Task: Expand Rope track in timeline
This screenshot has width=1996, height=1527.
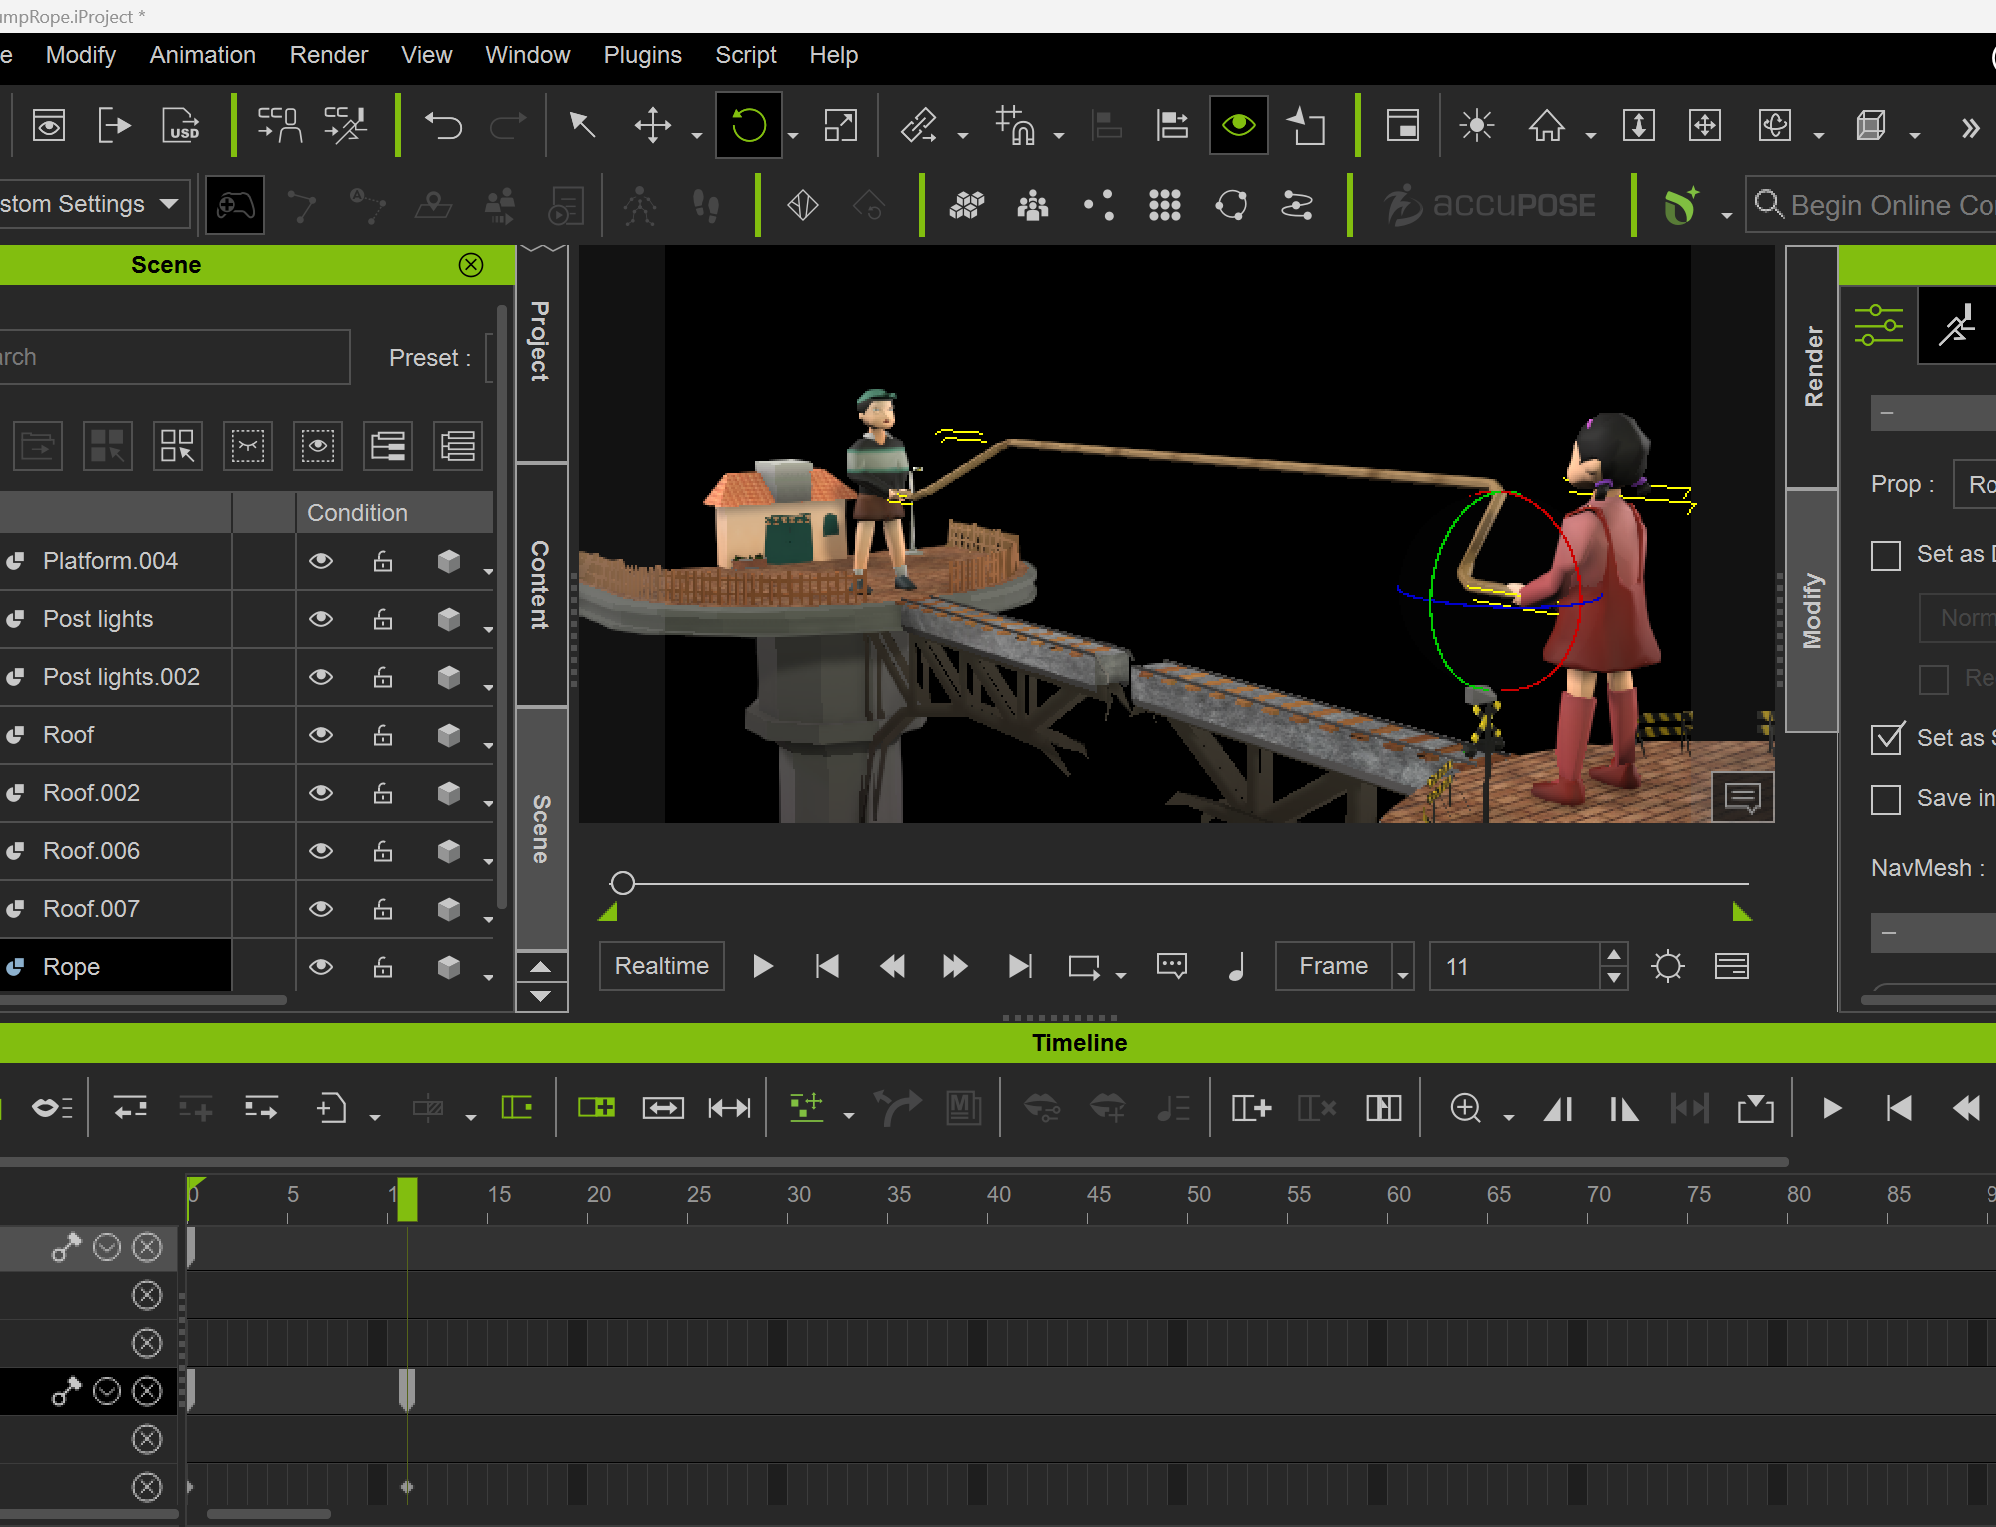Action: coord(106,1391)
